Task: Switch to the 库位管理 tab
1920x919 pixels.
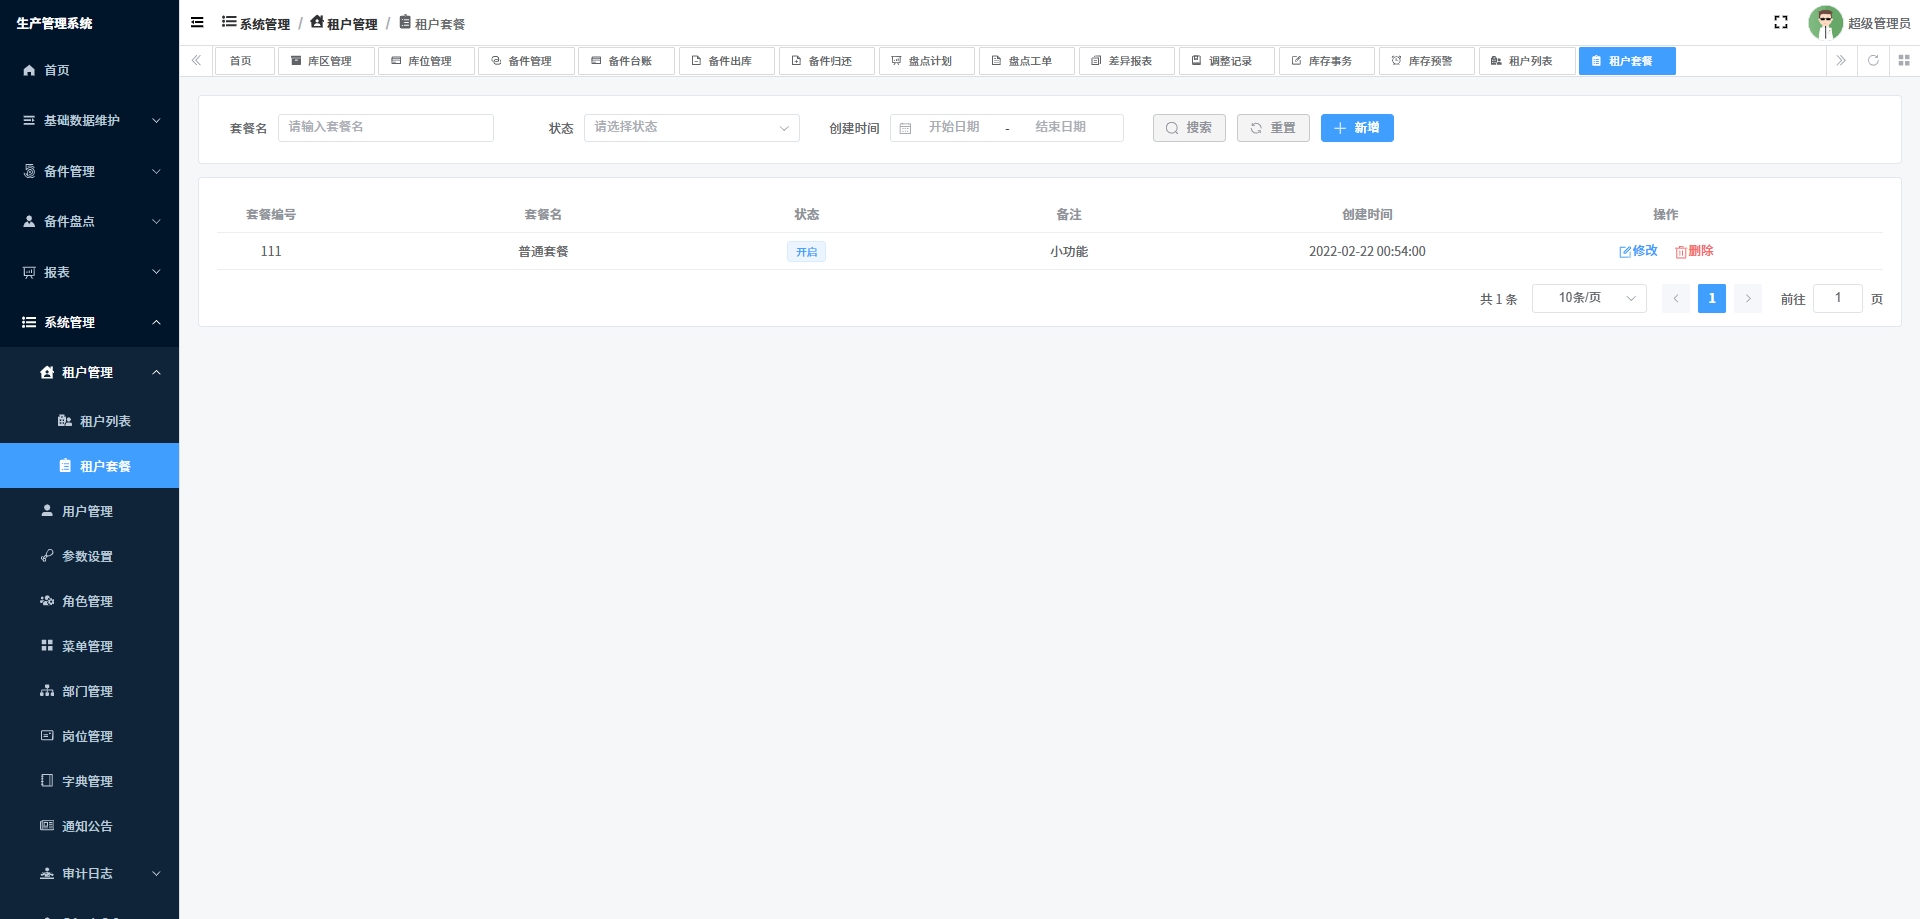Action: point(426,61)
